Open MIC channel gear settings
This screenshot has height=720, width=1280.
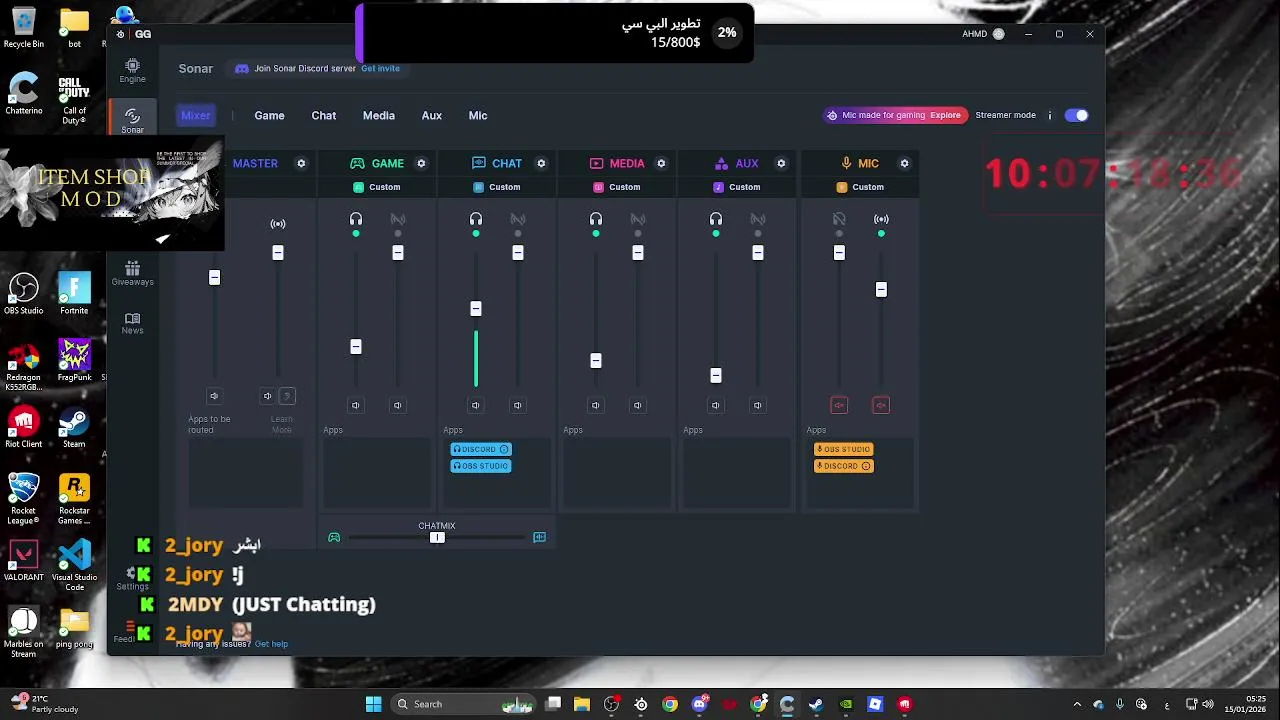[x=904, y=163]
